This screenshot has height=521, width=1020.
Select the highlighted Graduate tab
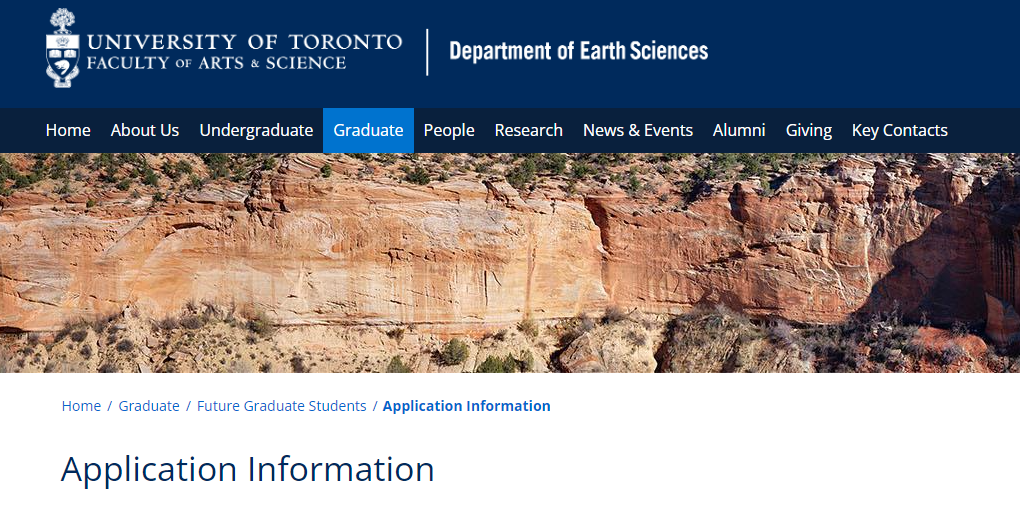pyautogui.click(x=368, y=130)
